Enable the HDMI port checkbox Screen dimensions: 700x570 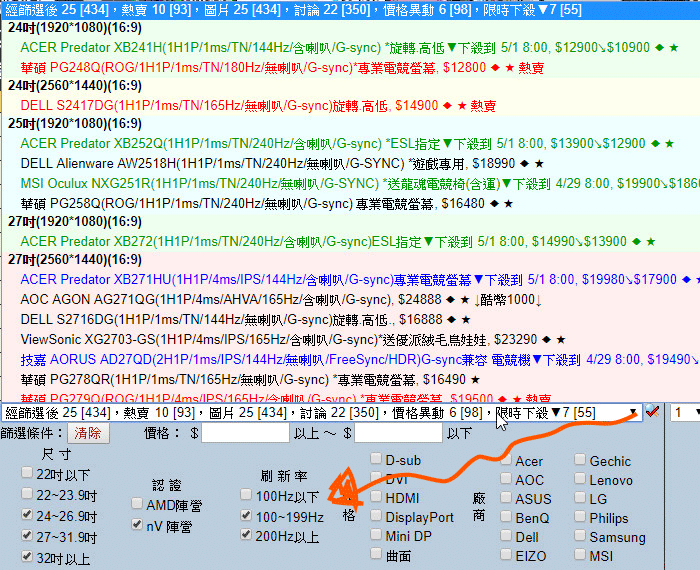click(376, 496)
